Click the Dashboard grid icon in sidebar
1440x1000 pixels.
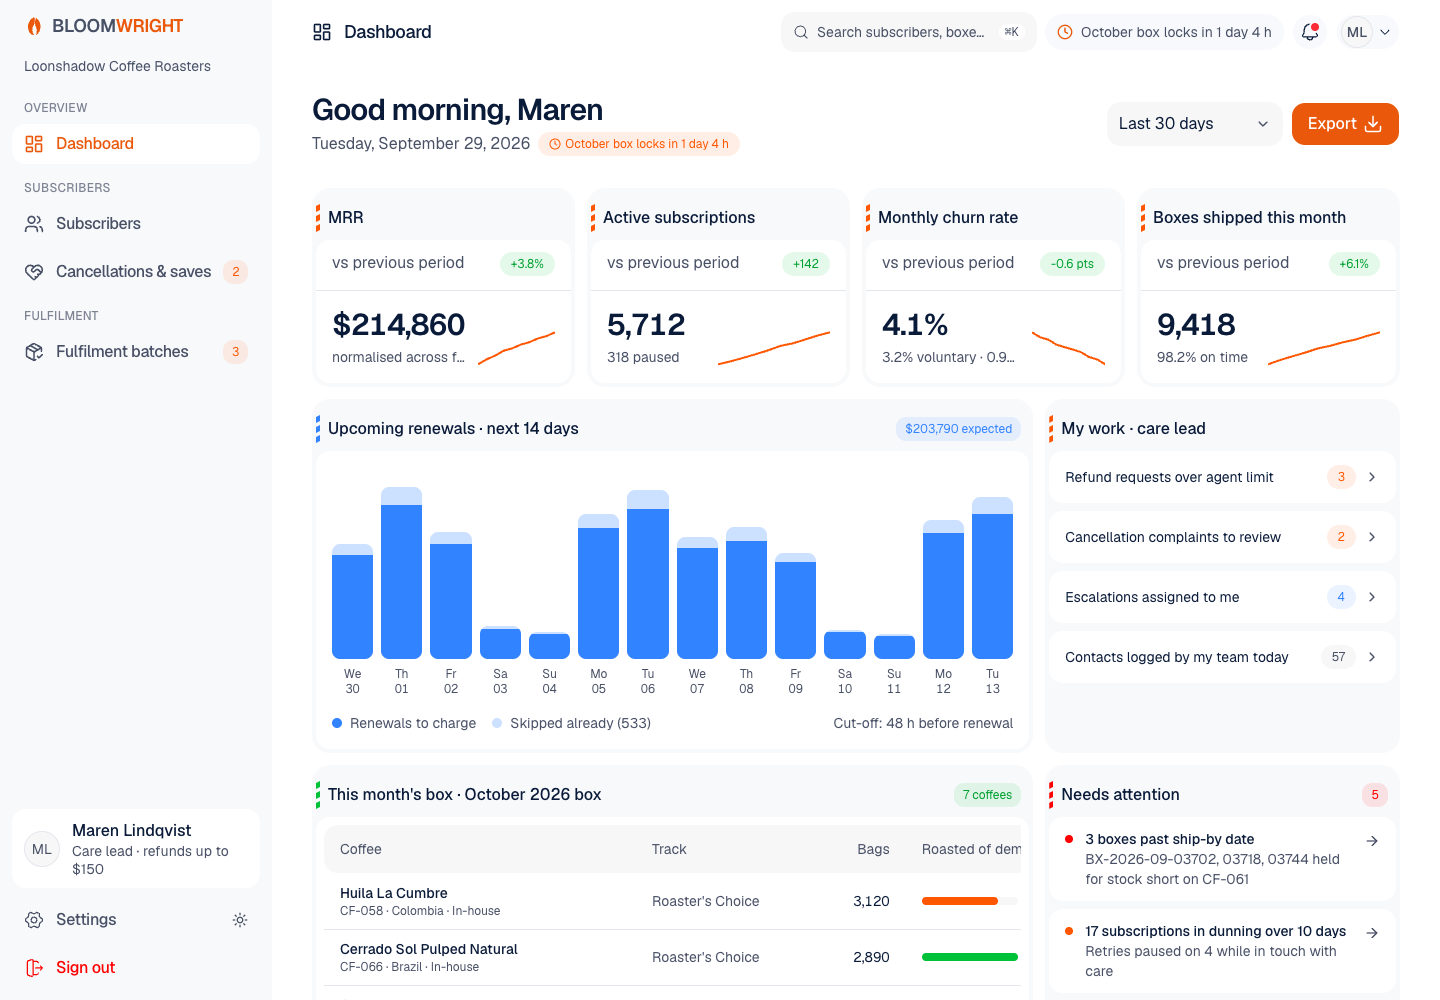pyautogui.click(x=34, y=144)
